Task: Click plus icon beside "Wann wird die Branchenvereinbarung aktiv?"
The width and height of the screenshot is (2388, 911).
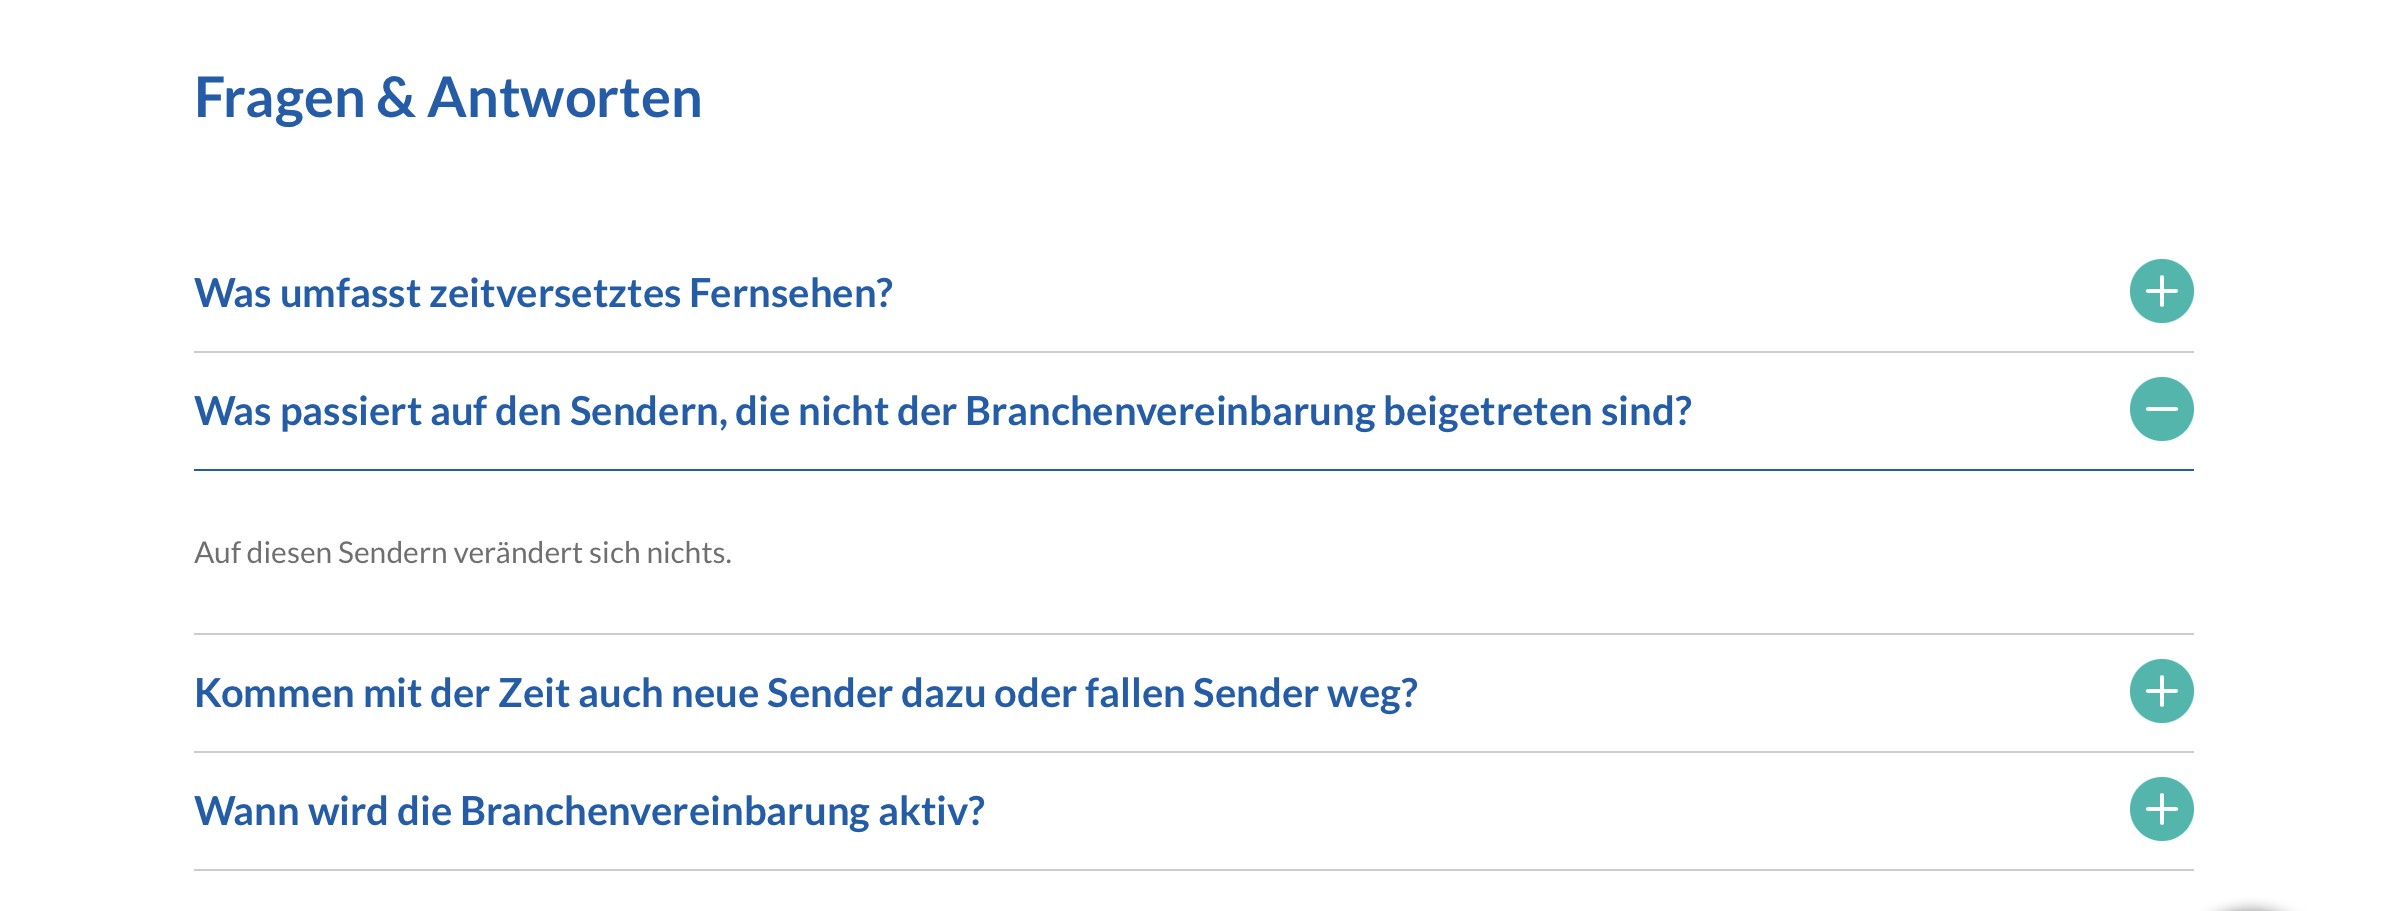Action: [x=2161, y=810]
